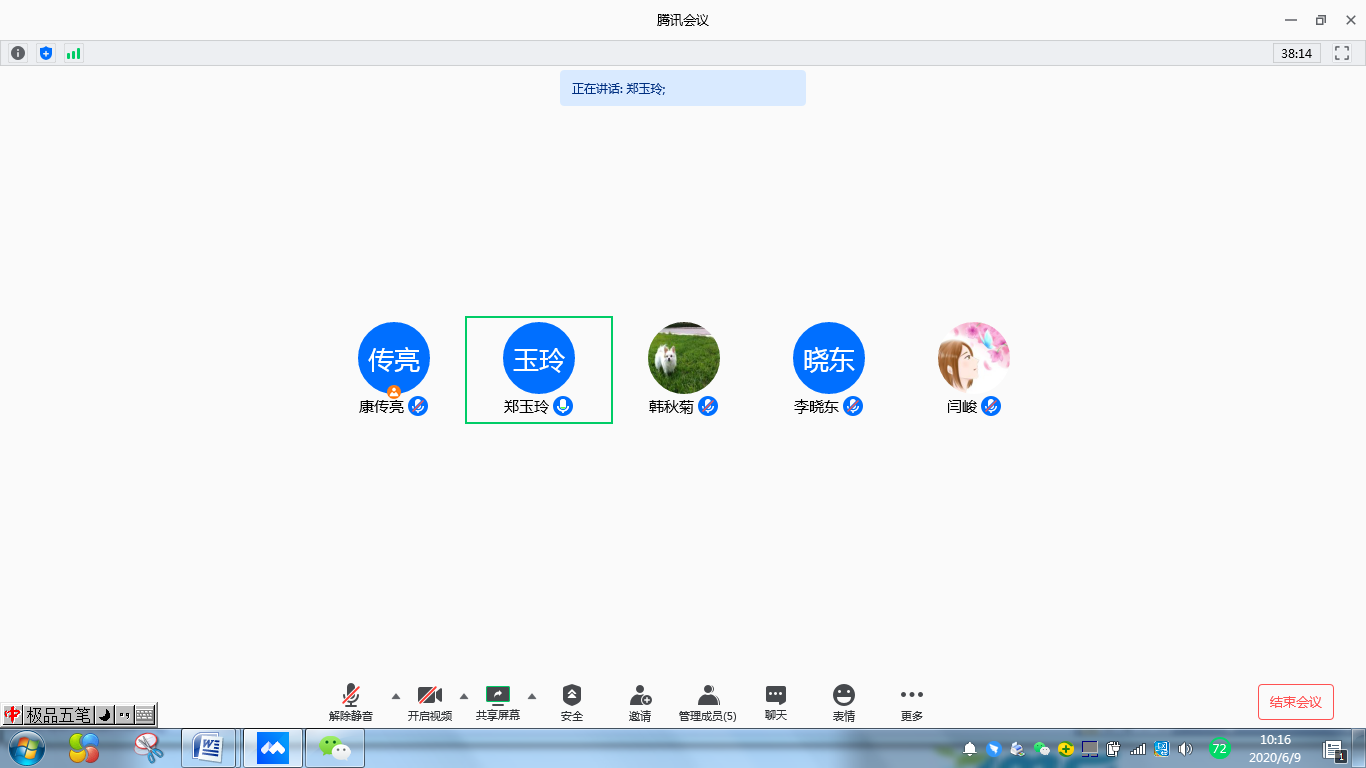Open the IME soft keyboard icon
The image size is (1366, 768).
(x=145, y=715)
